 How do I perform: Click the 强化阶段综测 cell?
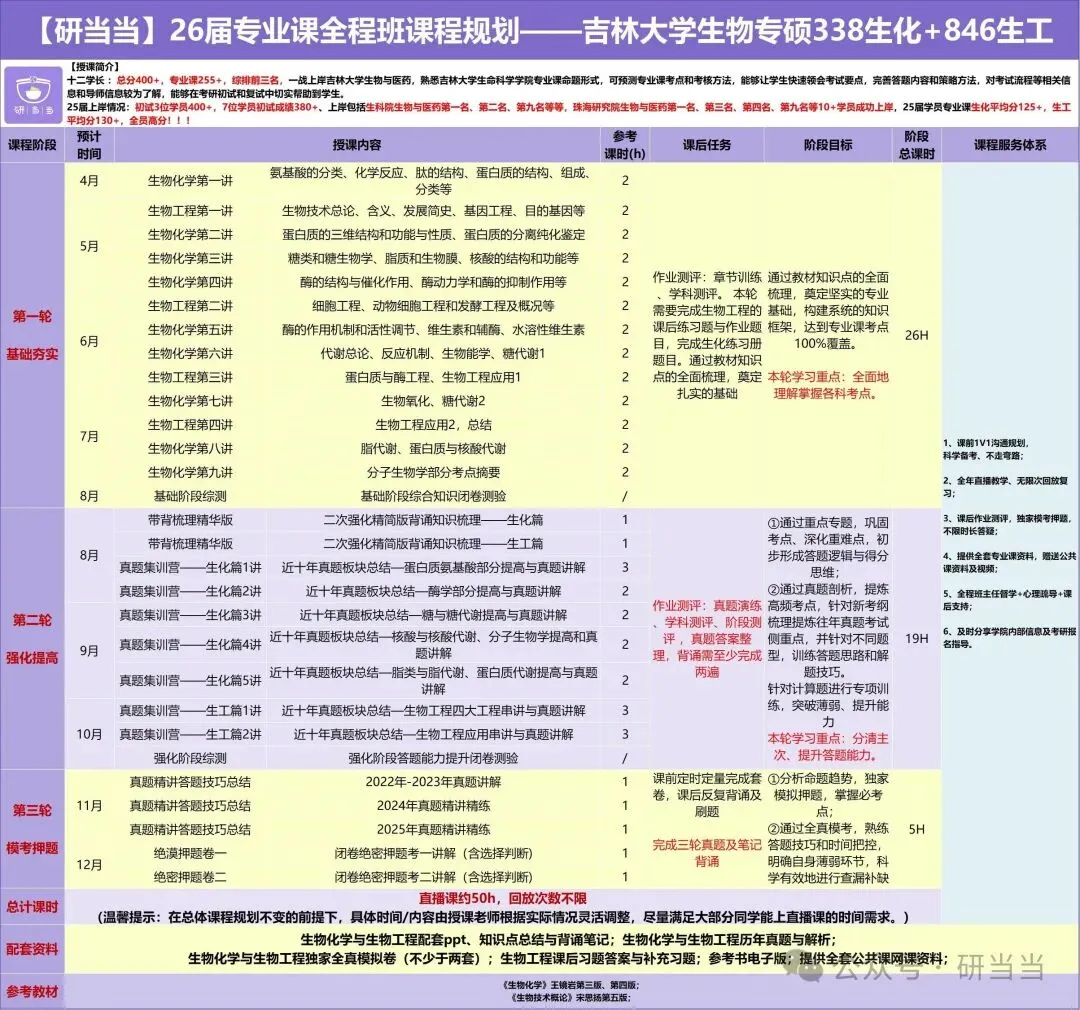pos(190,758)
